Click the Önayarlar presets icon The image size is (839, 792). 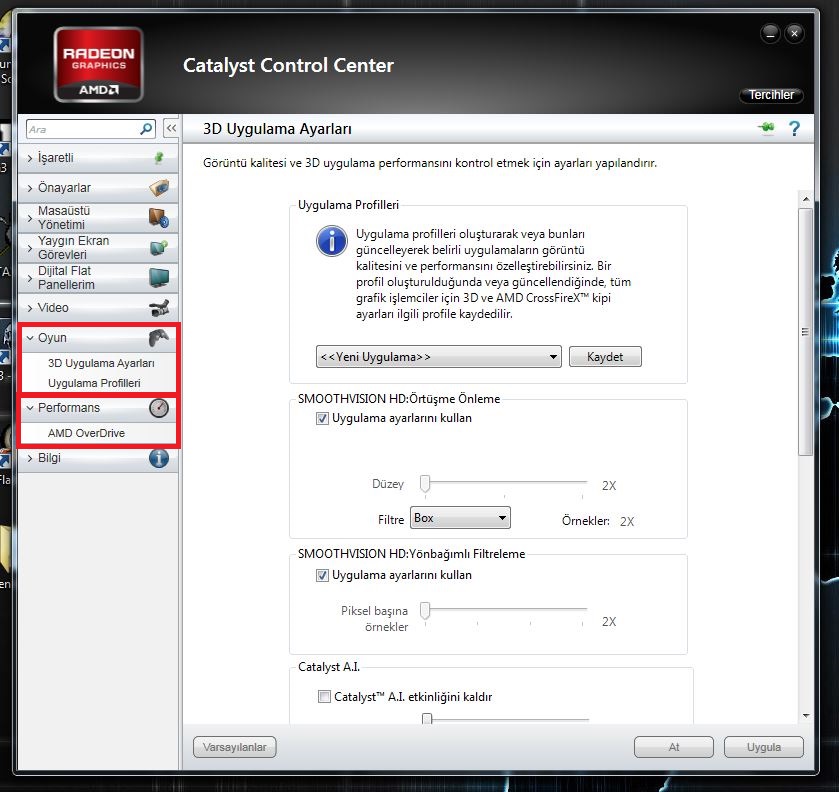159,188
